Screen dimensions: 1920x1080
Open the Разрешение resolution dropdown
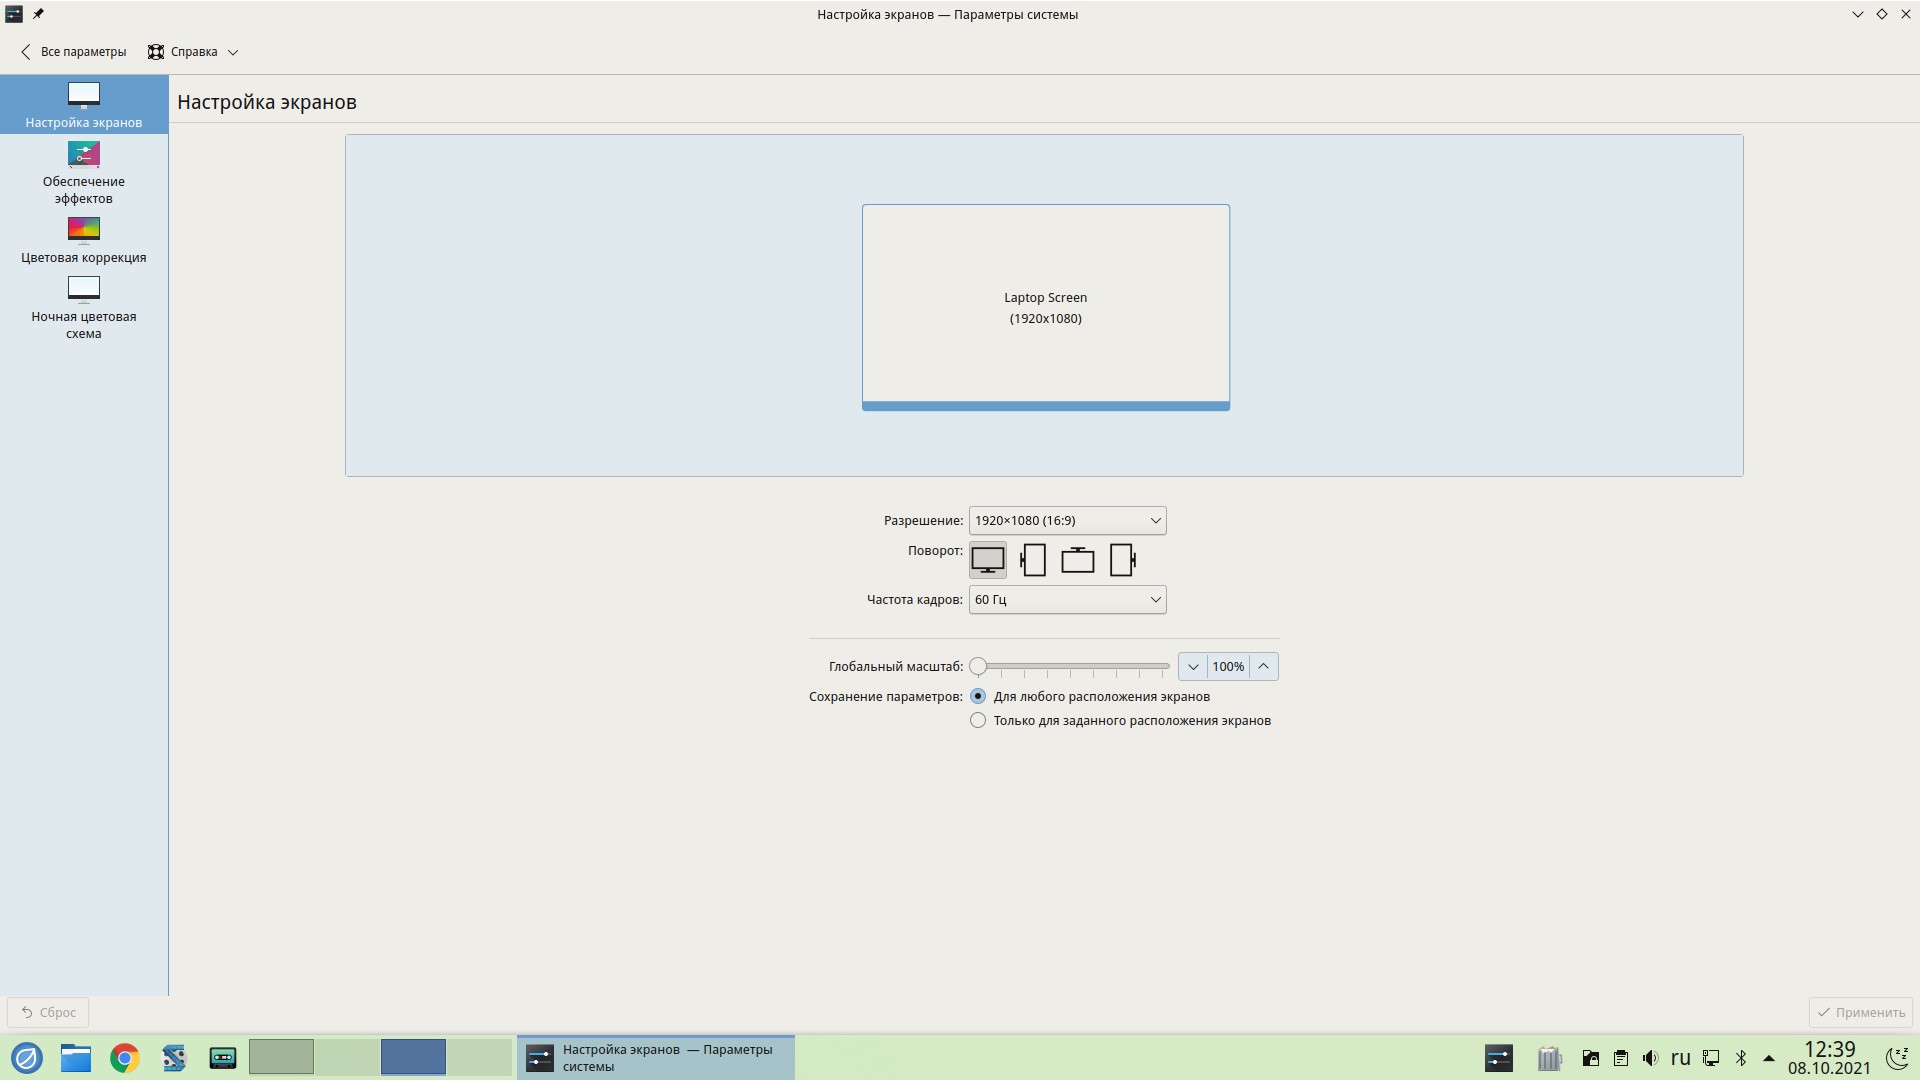tap(1067, 520)
